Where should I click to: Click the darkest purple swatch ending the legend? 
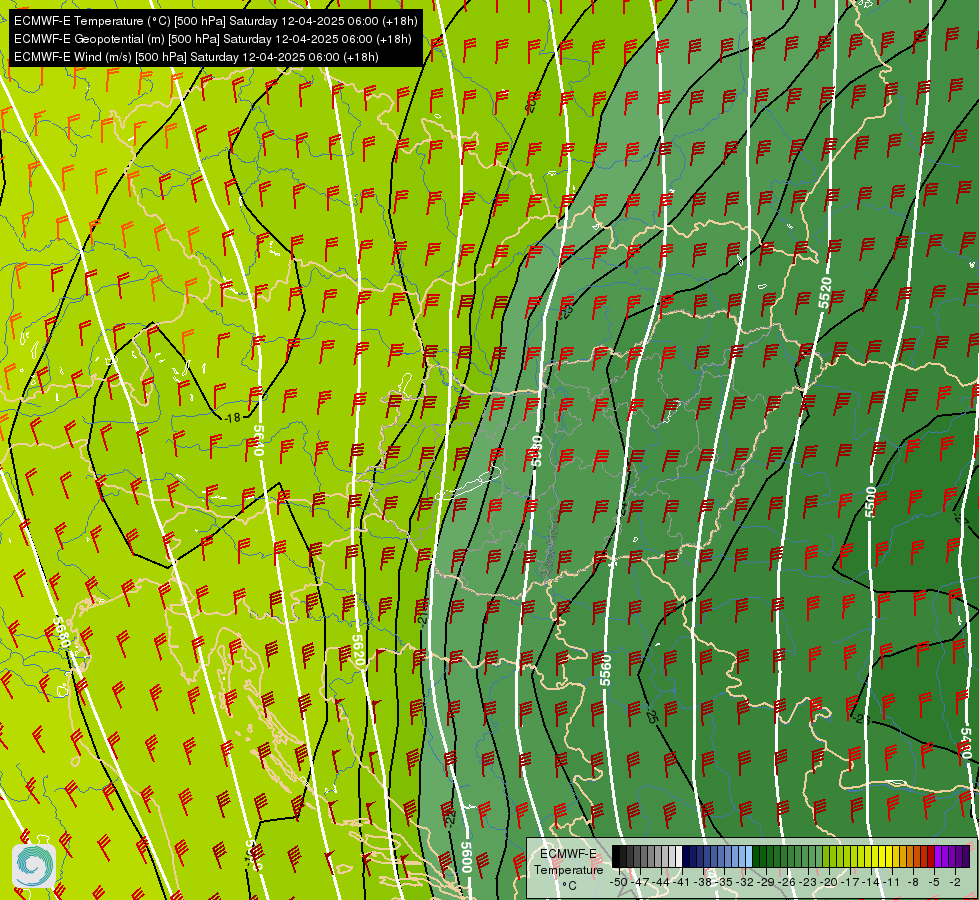[966, 856]
